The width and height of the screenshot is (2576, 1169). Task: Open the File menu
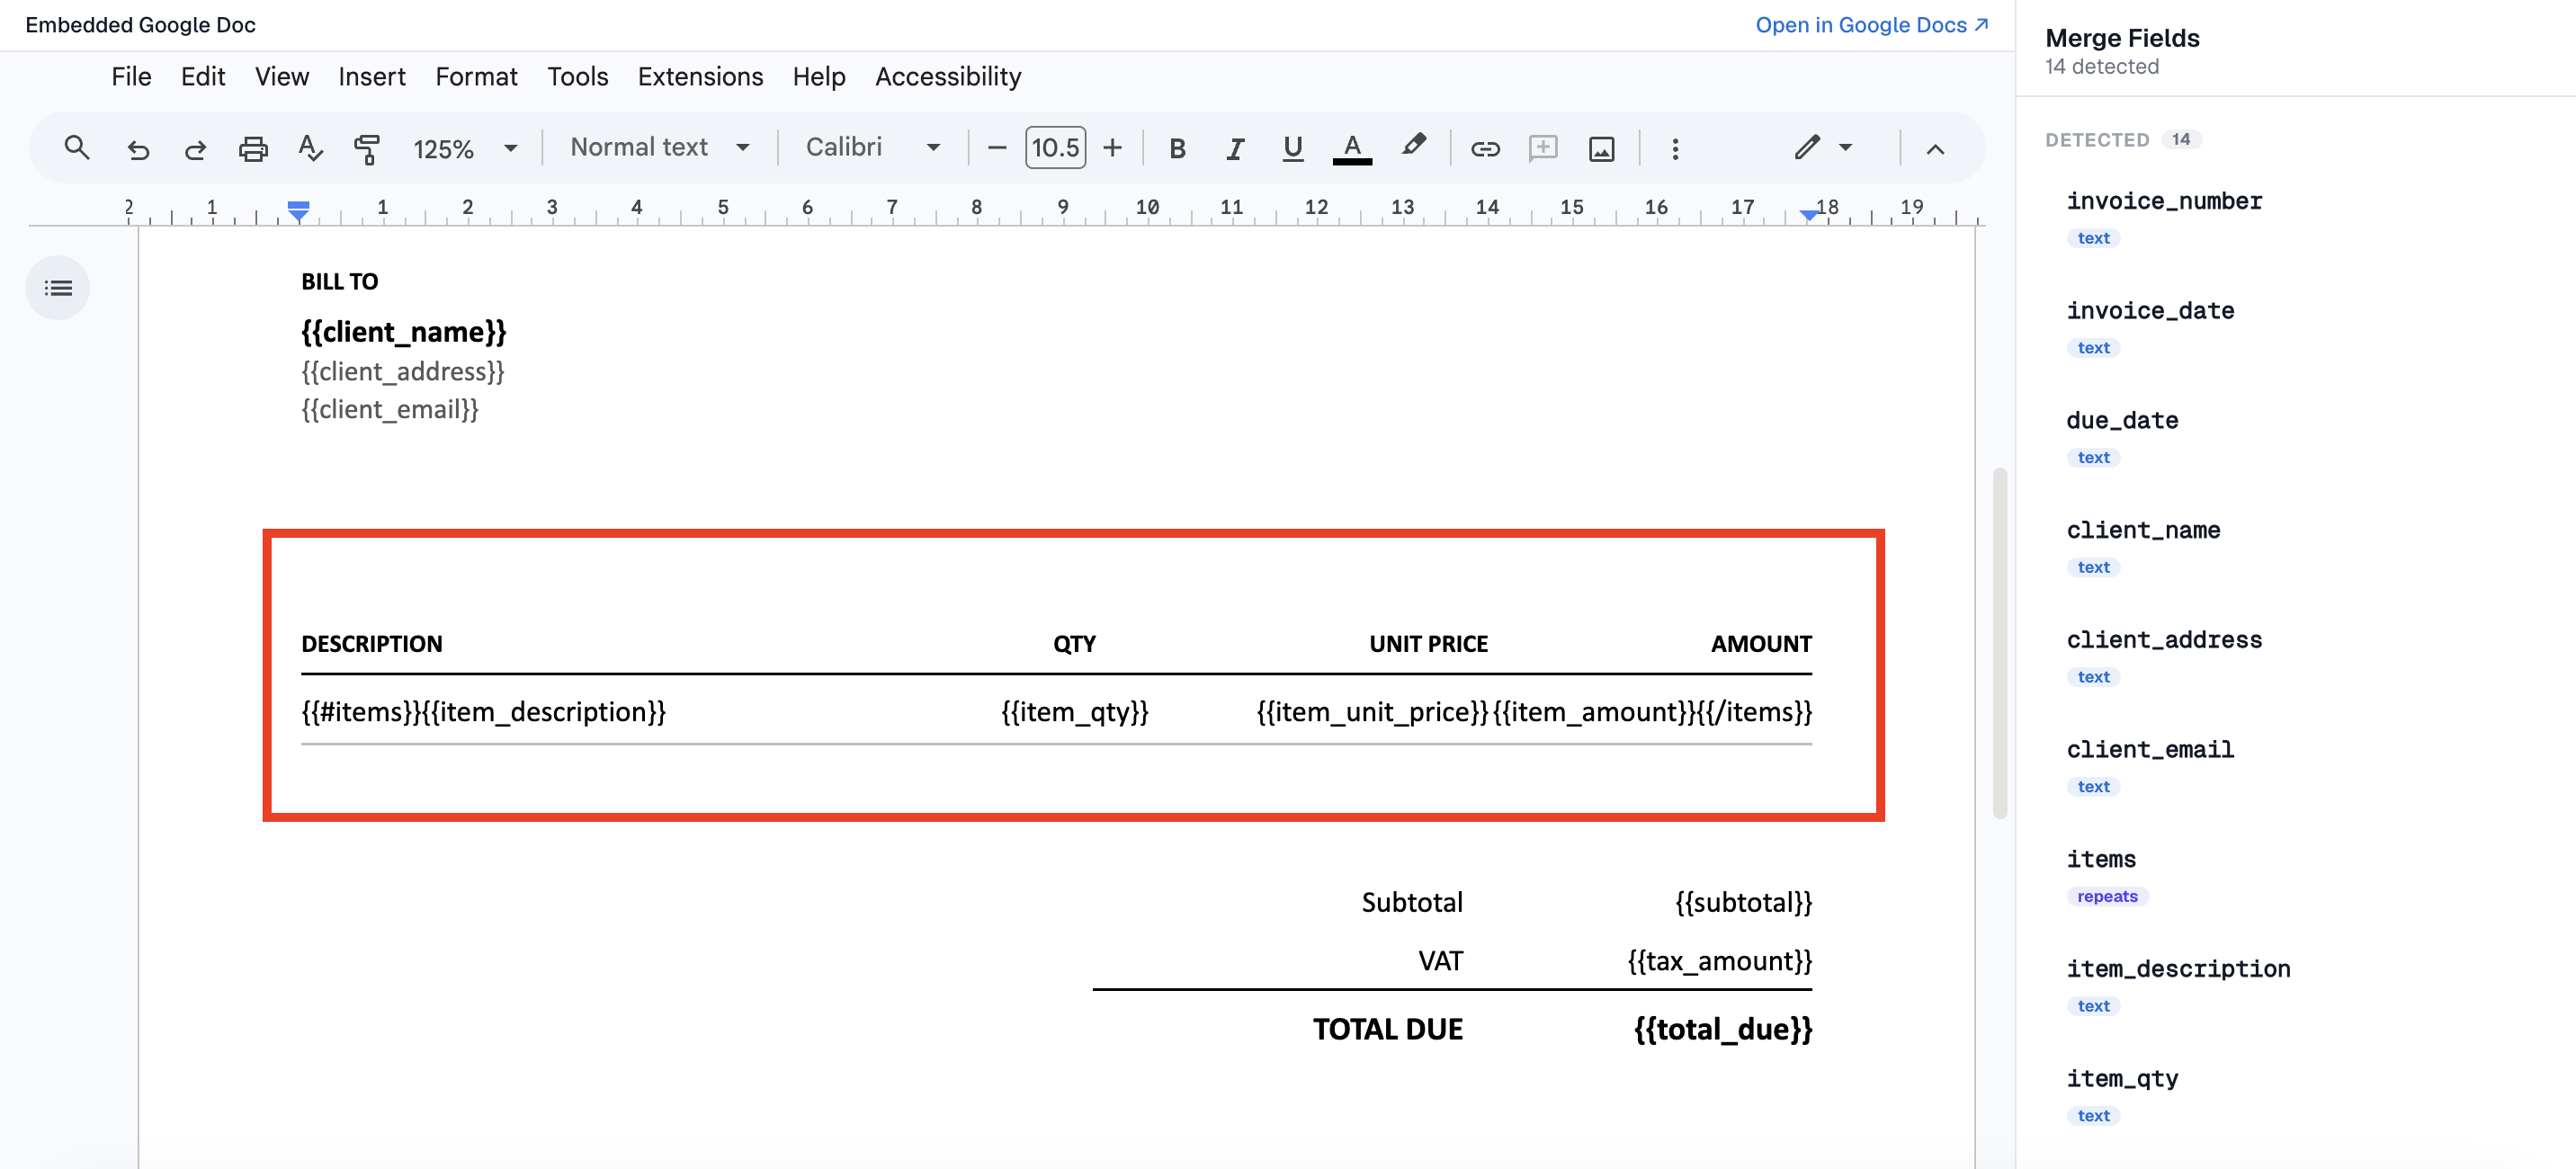131,76
